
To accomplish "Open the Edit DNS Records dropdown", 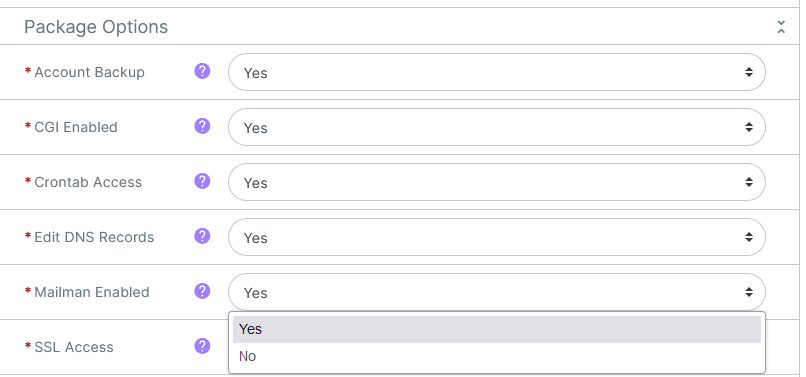I will click(x=497, y=237).
